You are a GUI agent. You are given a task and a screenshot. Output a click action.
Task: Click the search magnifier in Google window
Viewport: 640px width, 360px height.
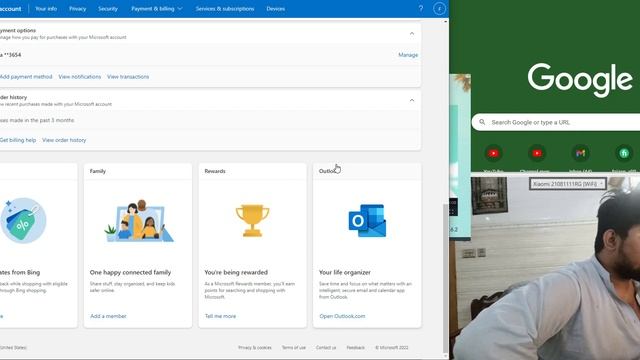[x=482, y=122]
